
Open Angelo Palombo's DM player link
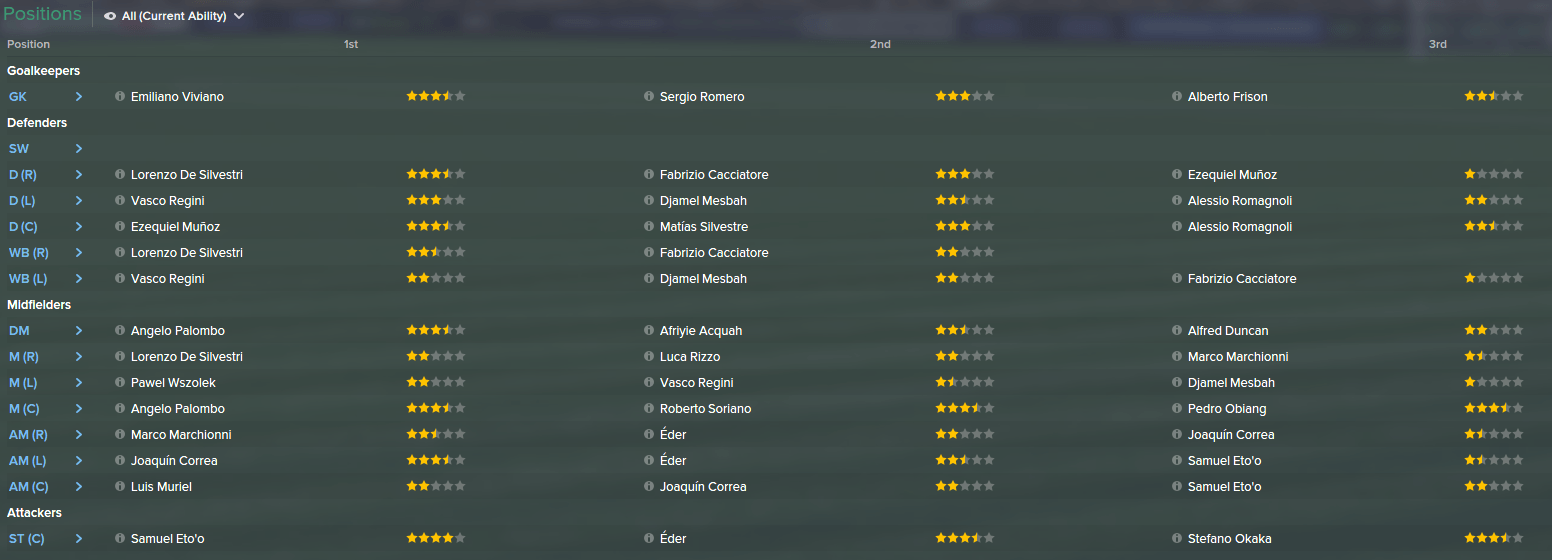[x=178, y=331]
